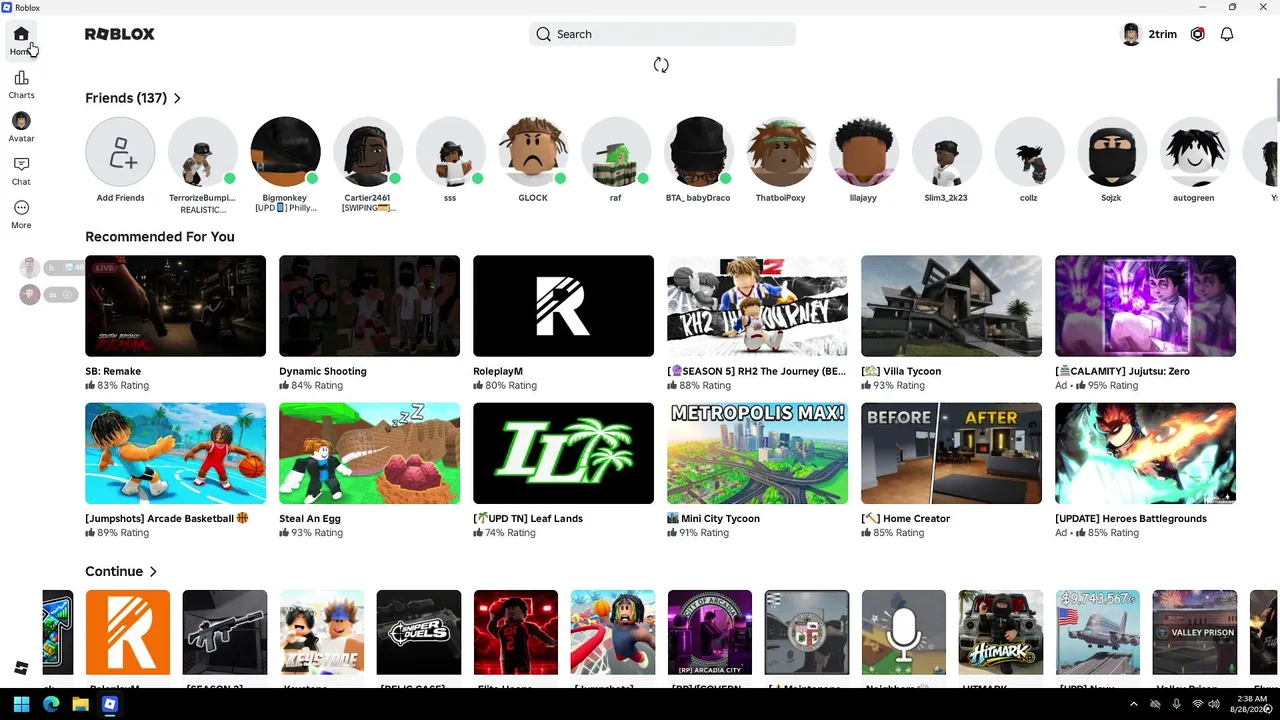Click the Roblox taskbar icon
Image resolution: width=1280 pixels, height=720 pixels.
[110, 704]
